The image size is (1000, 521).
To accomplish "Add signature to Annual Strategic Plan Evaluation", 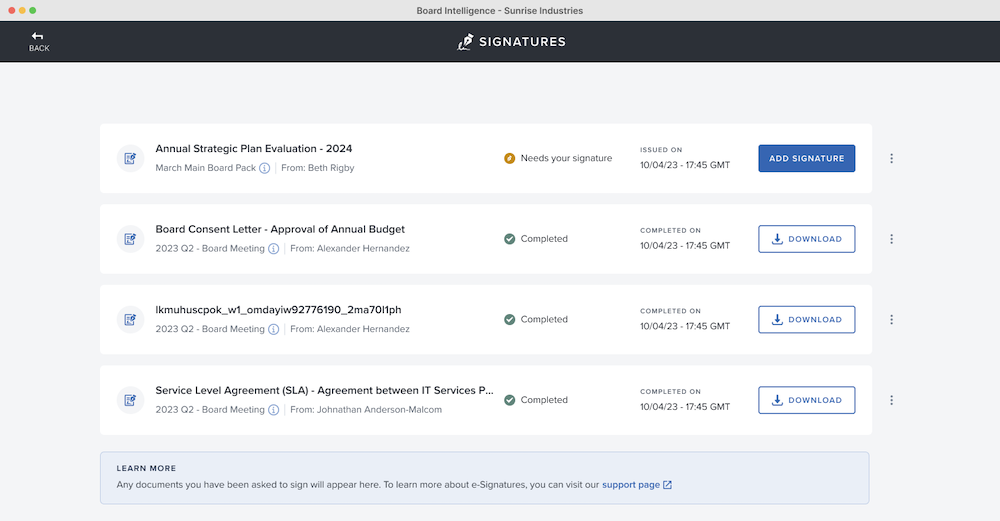I will pos(807,158).
